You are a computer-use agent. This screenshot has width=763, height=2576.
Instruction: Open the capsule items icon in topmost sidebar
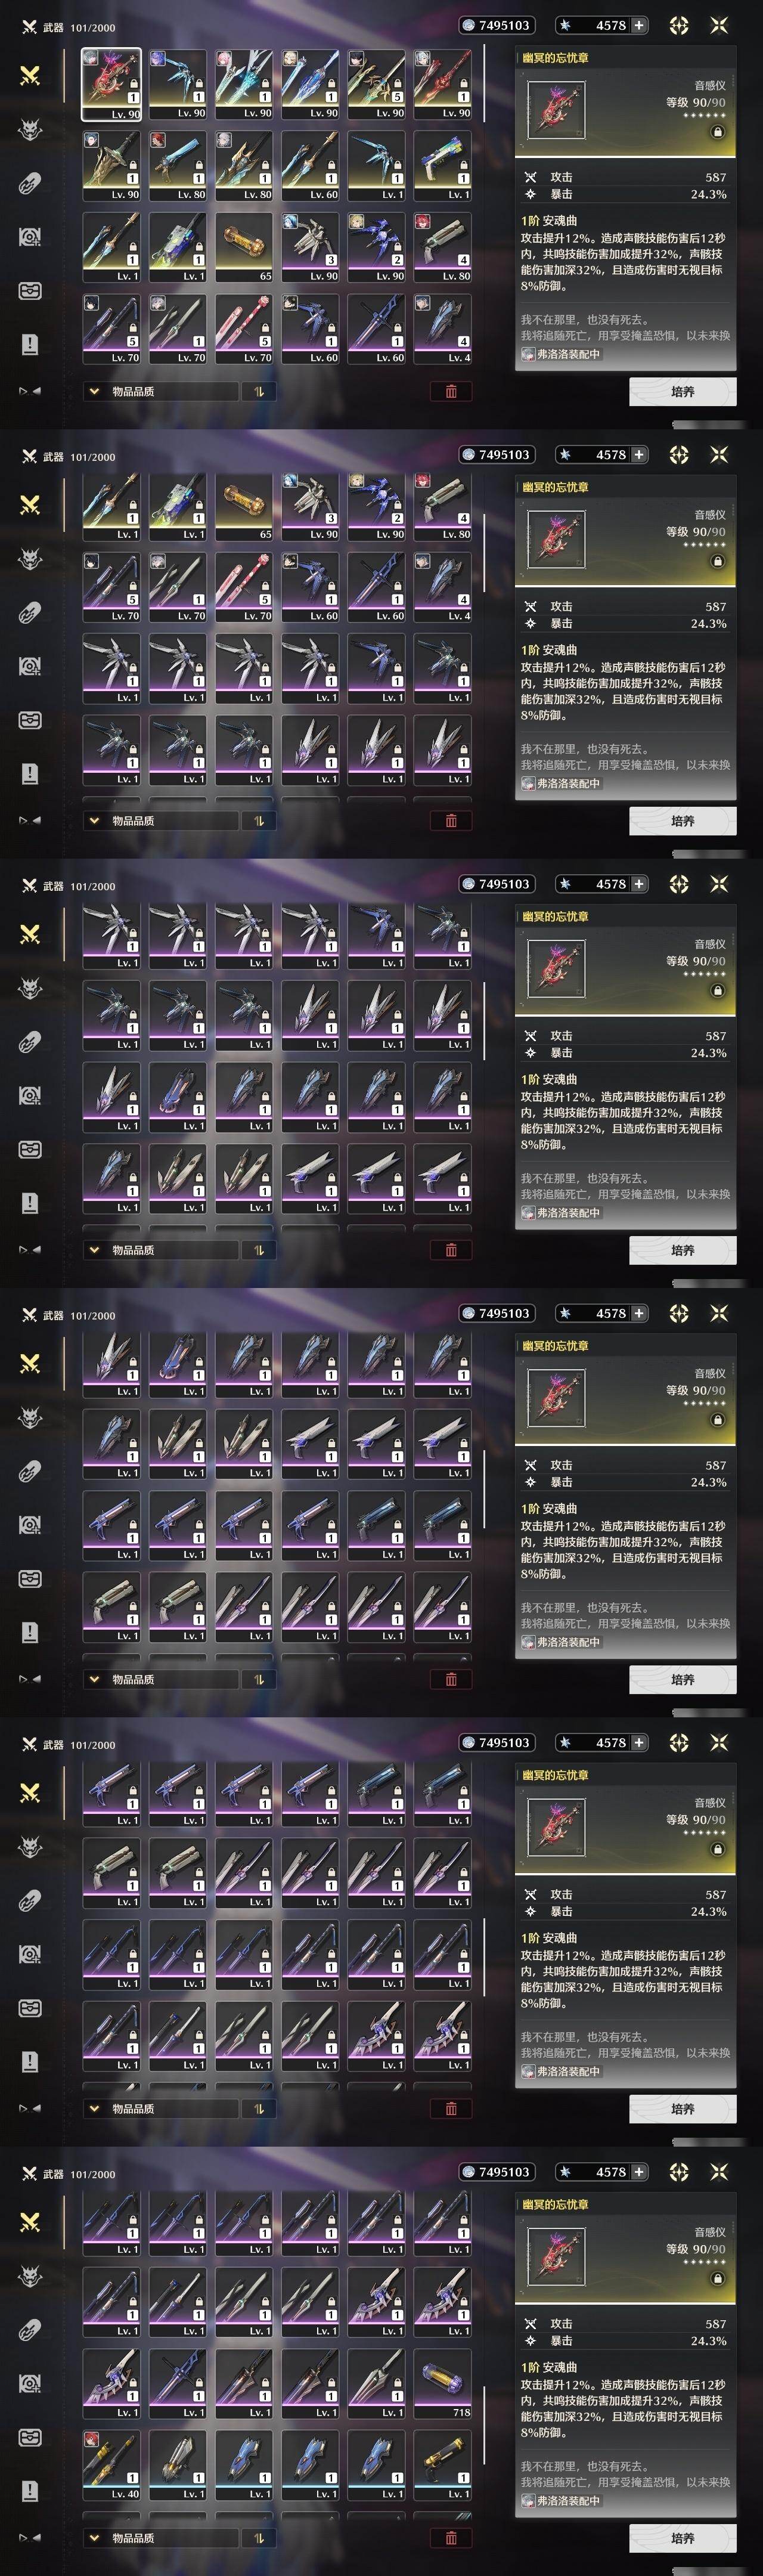point(30,183)
